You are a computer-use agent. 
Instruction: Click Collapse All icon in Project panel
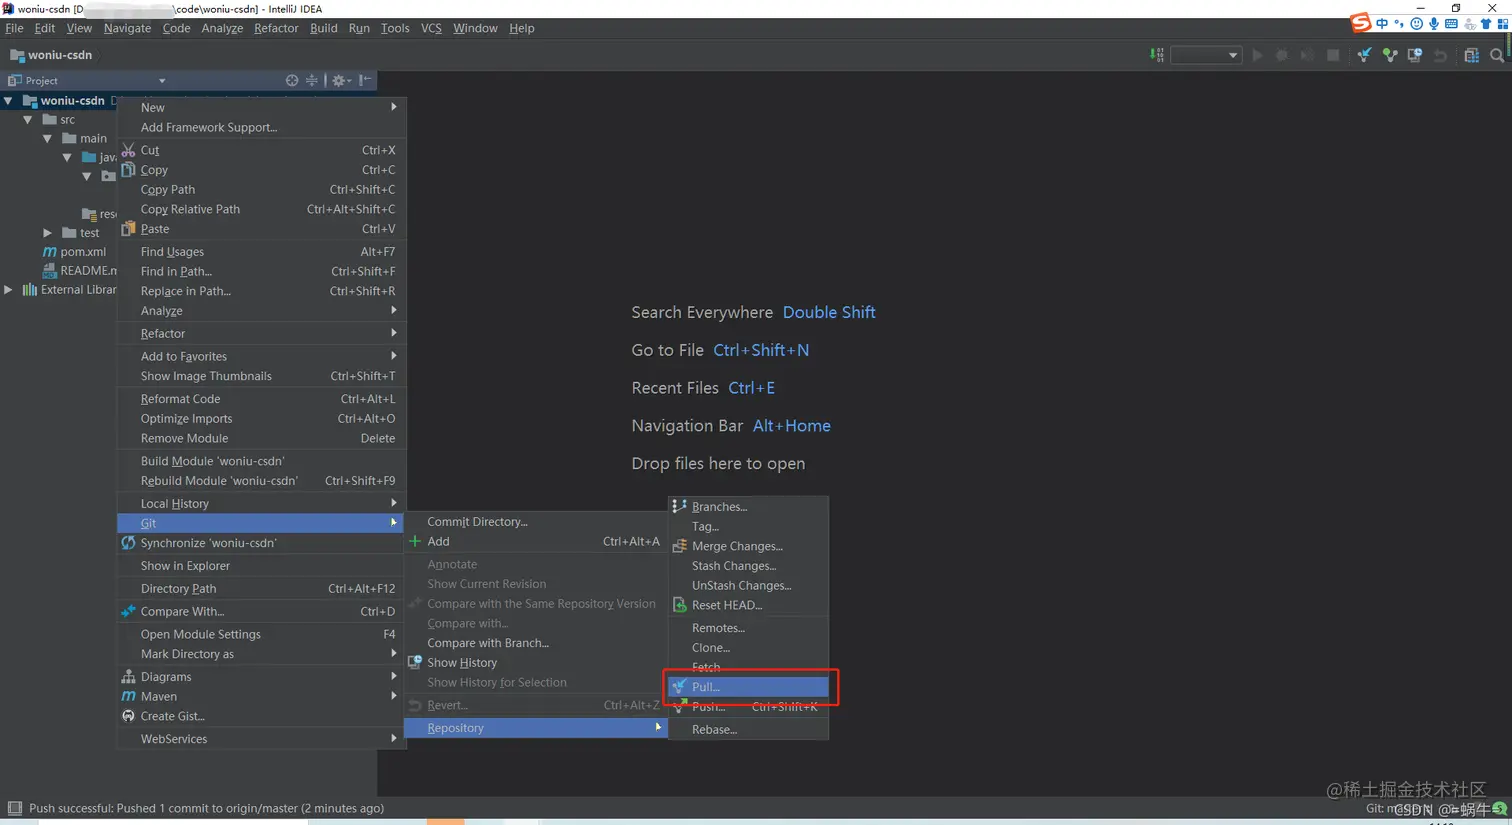pos(312,80)
